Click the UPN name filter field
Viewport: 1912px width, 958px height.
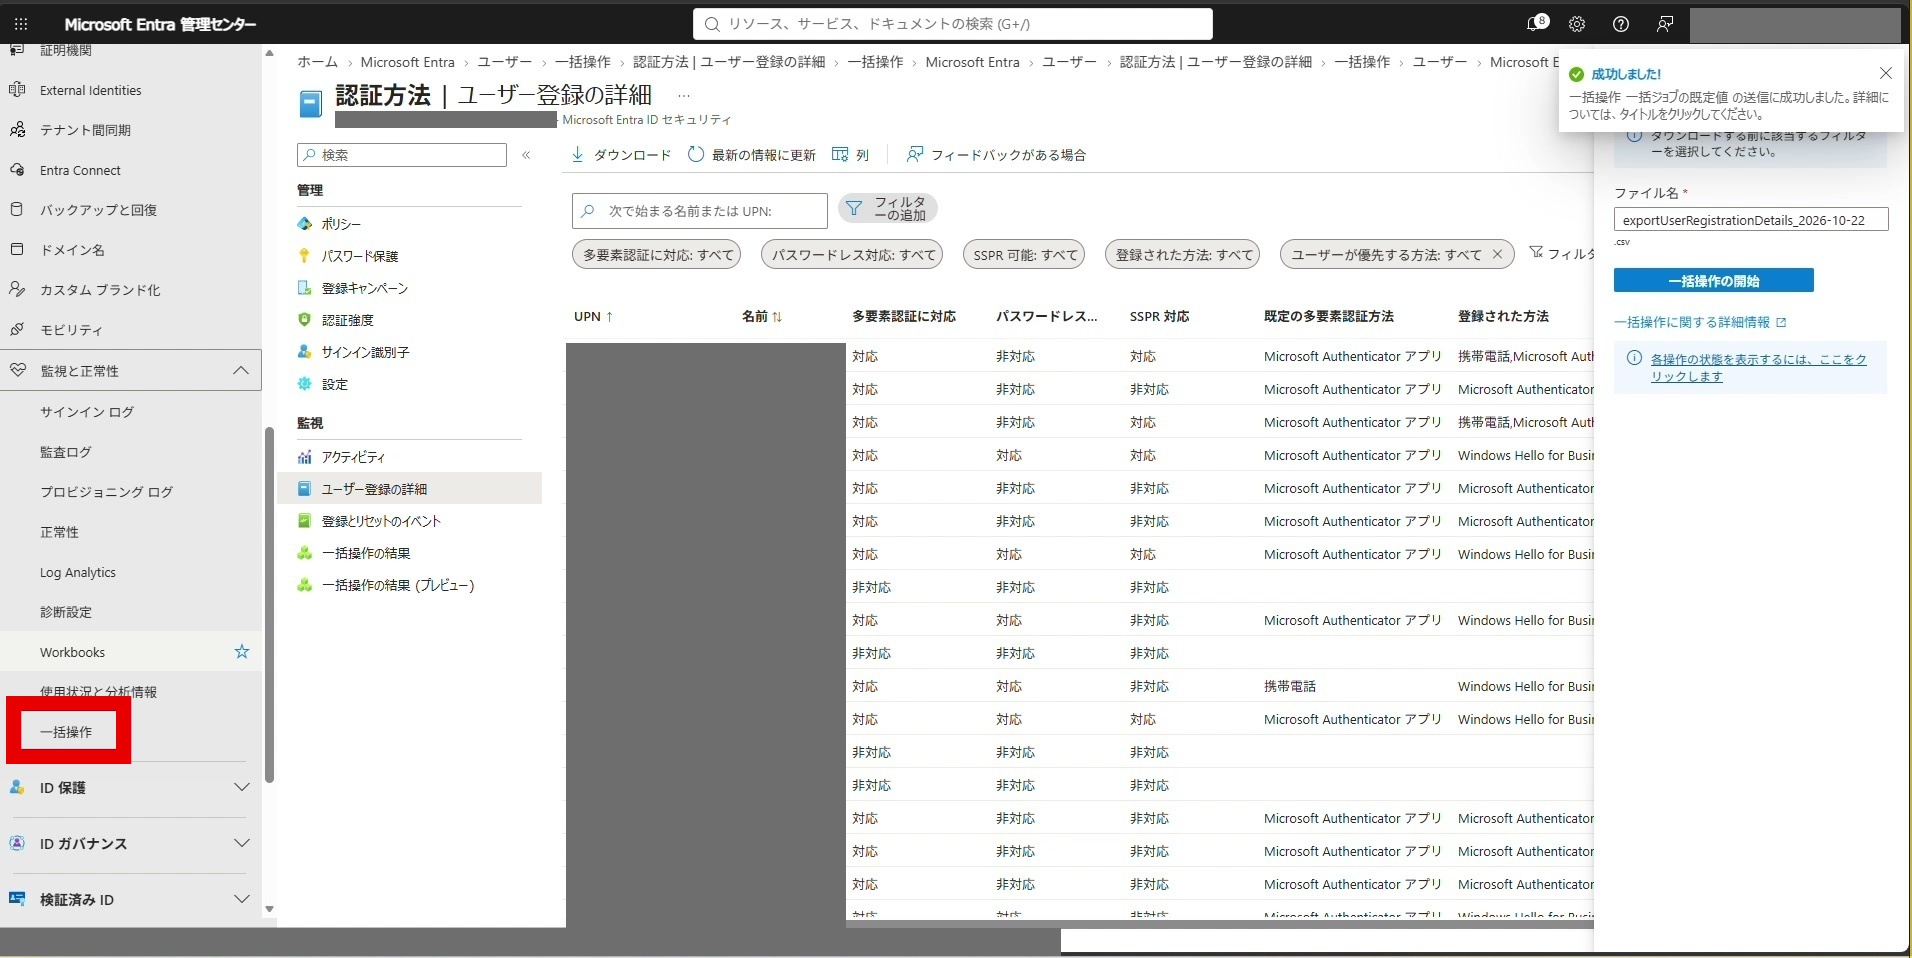(700, 211)
